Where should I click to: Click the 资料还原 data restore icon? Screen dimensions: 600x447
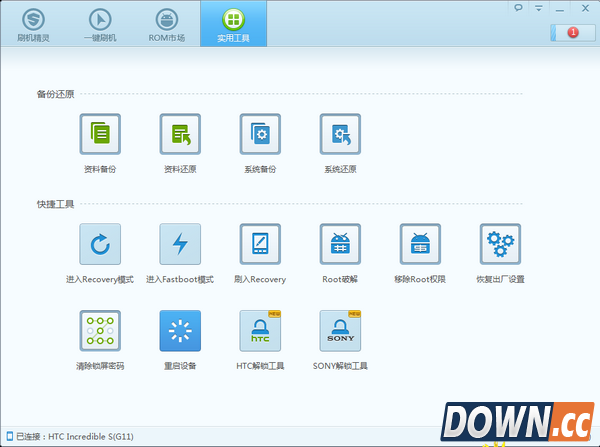tap(180, 134)
